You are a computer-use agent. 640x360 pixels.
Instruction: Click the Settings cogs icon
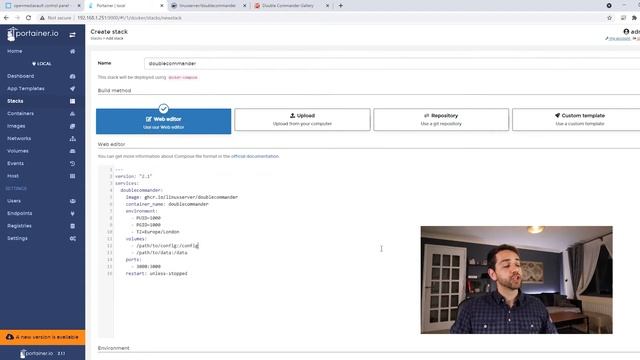pyautogui.click(x=72, y=238)
